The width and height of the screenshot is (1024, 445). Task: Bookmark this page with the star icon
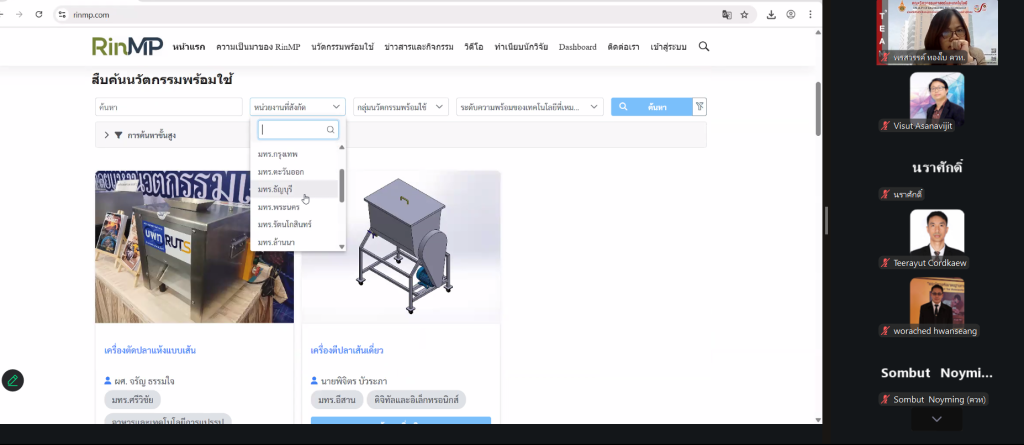coord(744,15)
